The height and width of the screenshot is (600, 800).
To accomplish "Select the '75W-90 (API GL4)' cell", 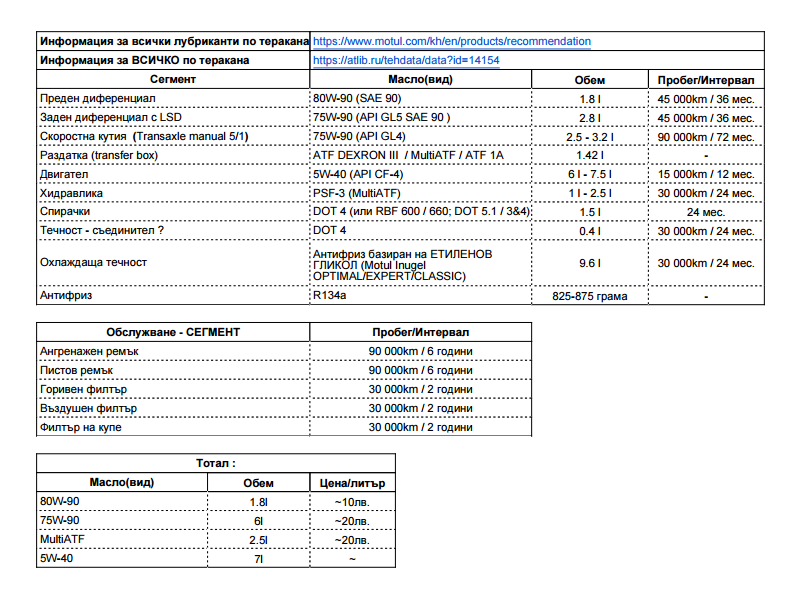I will (420, 136).
